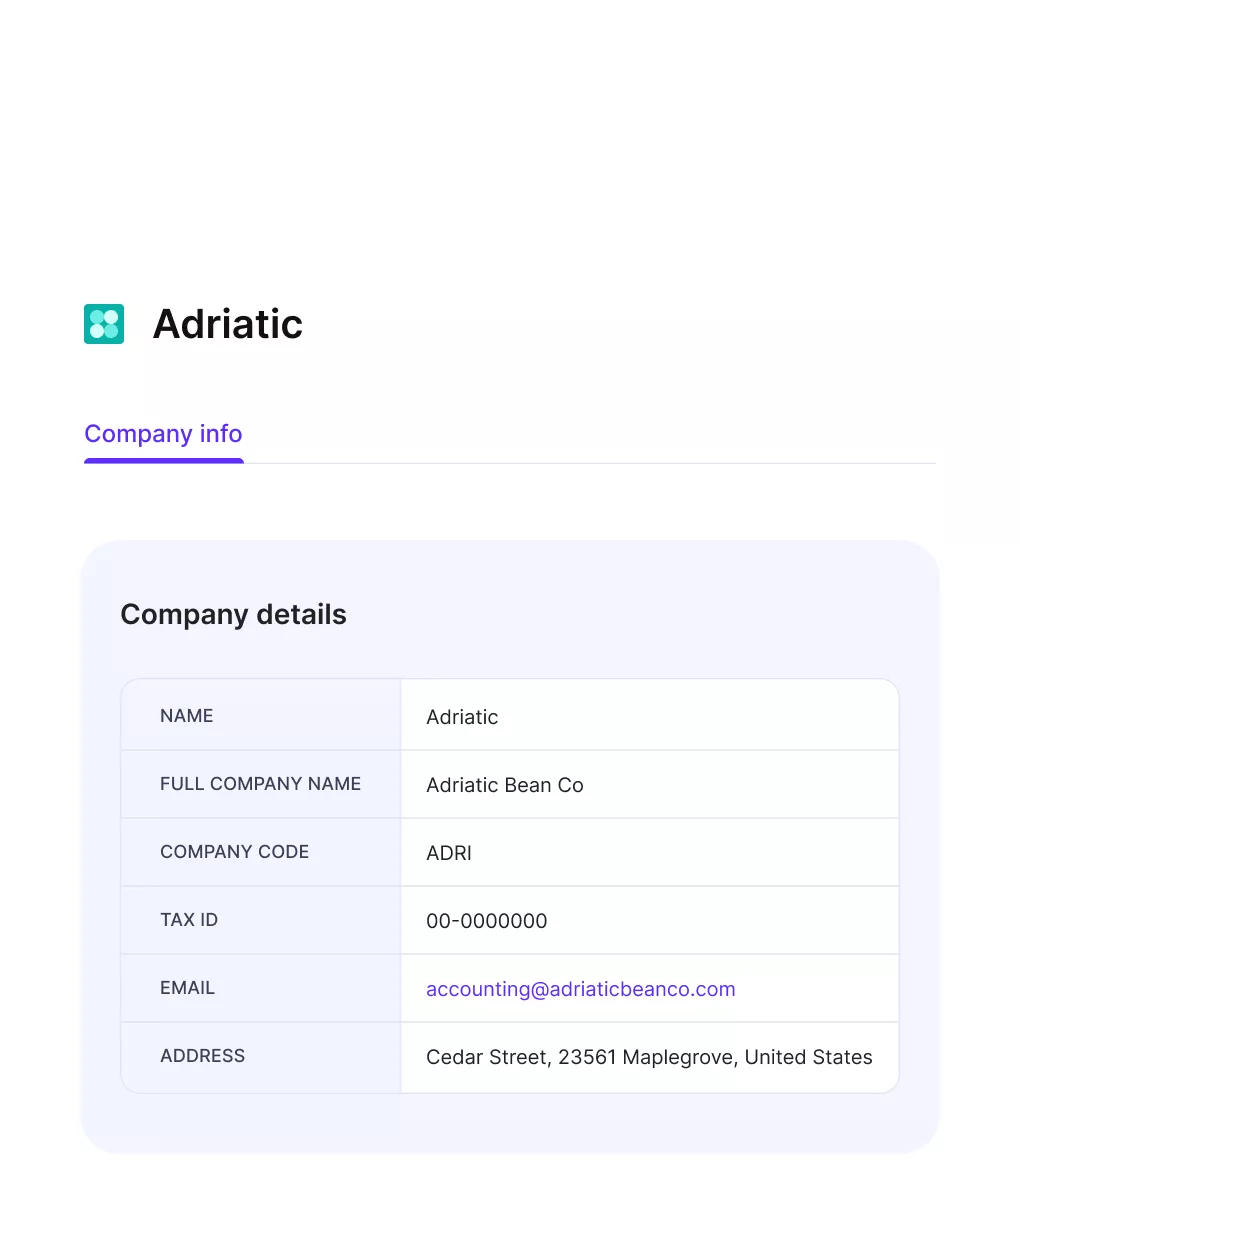
Task: Click the ADDRESS field label
Action: coord(202,1056)
